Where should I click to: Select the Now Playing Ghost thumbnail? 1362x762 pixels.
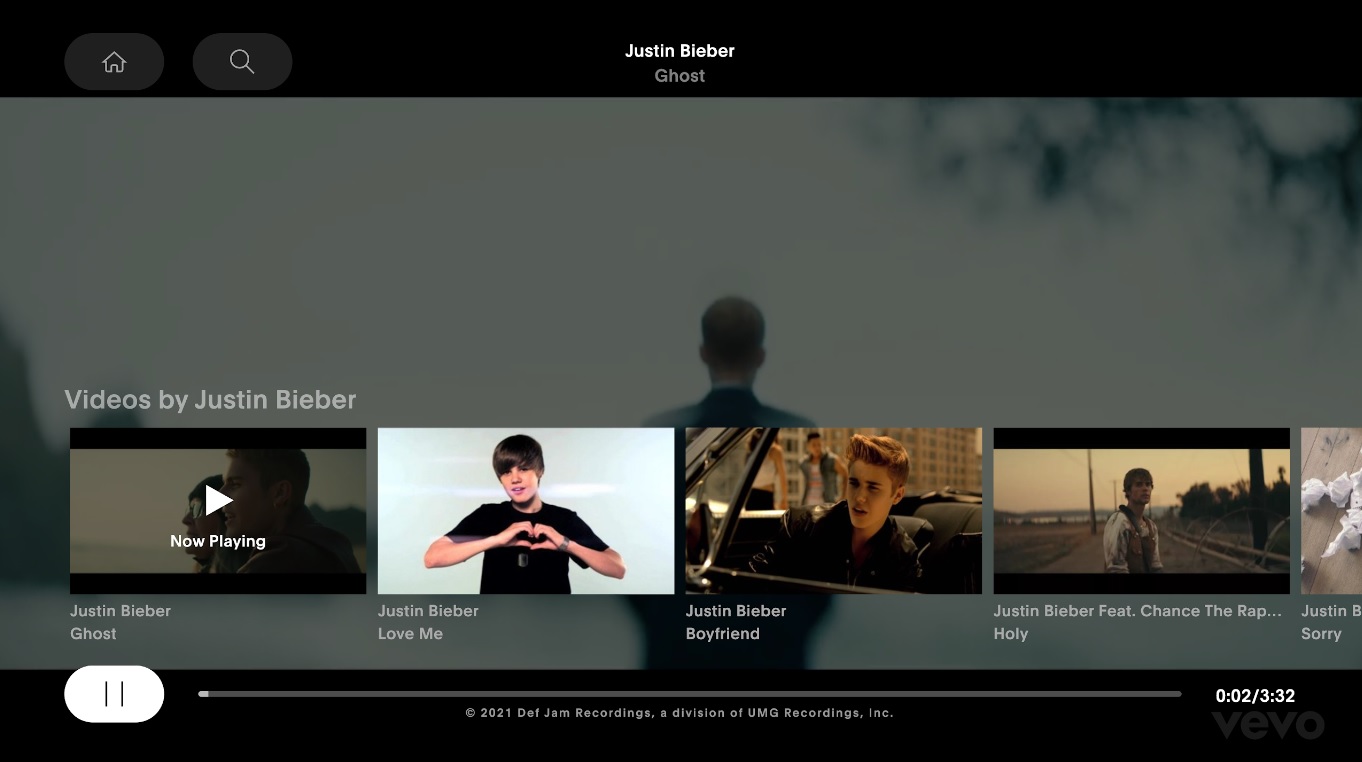(x=218, y=511)
